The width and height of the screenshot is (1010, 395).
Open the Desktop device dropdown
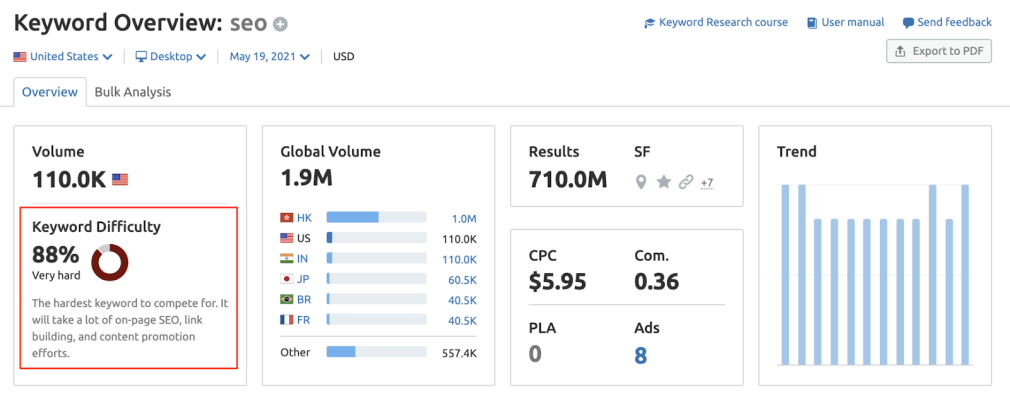[x=171, y=57]
